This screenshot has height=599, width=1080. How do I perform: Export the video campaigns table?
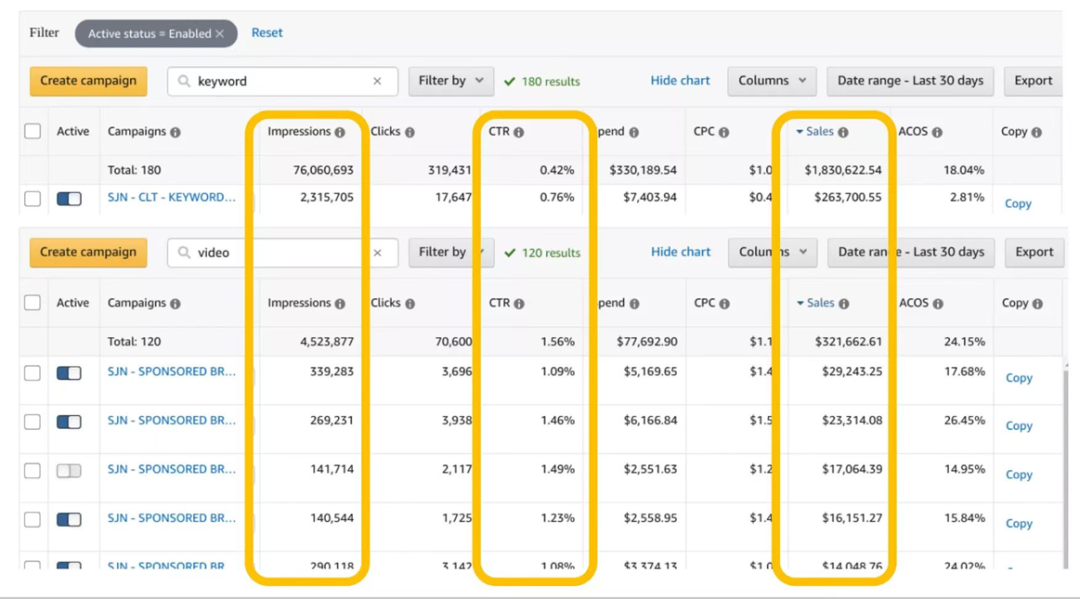(x=1034, y=252)
